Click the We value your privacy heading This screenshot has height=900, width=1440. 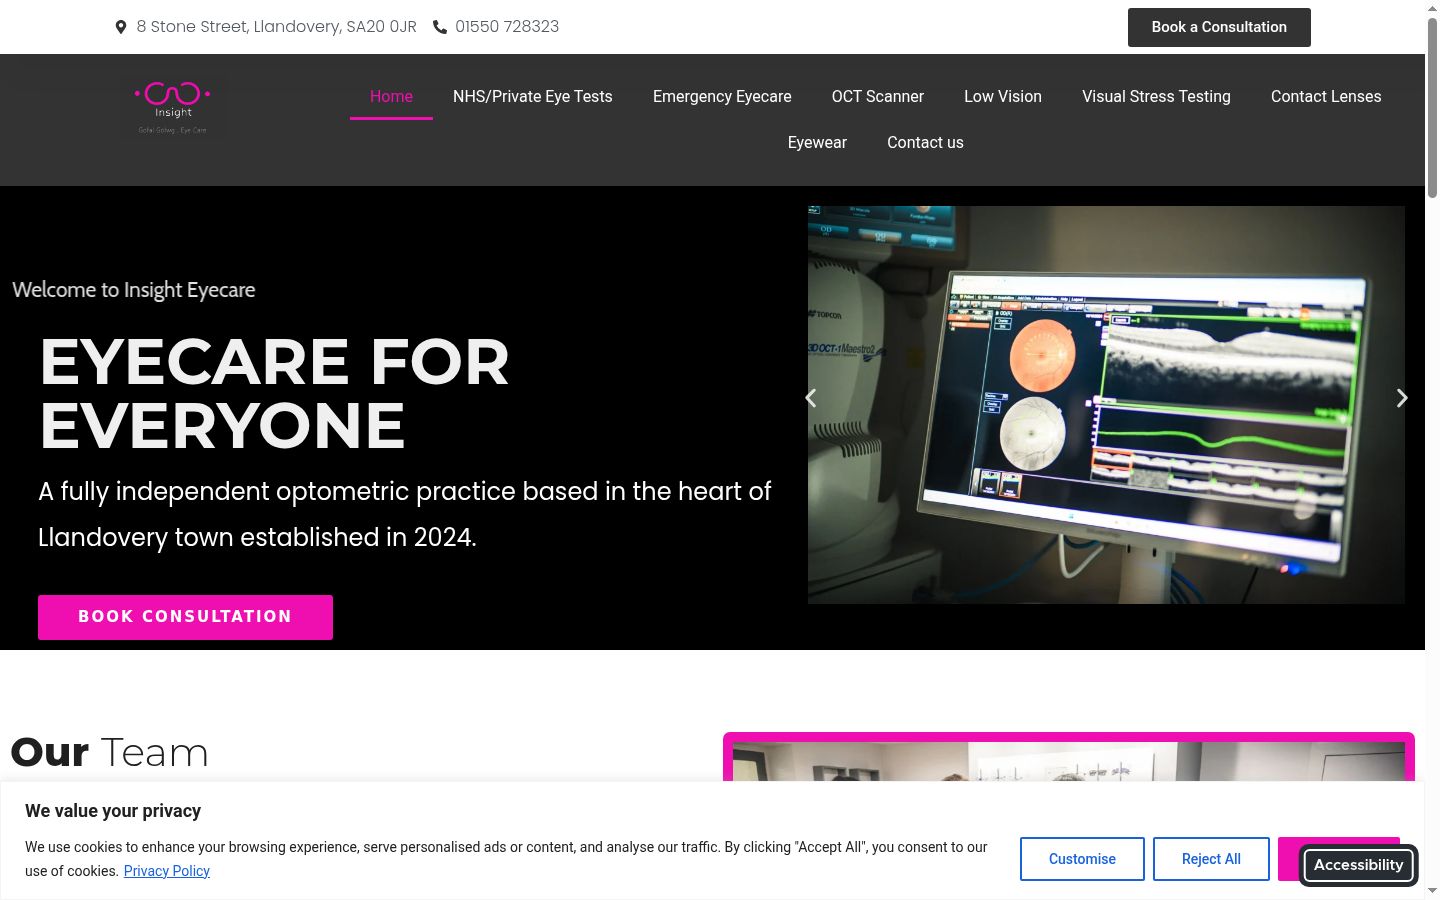(113, 811)
